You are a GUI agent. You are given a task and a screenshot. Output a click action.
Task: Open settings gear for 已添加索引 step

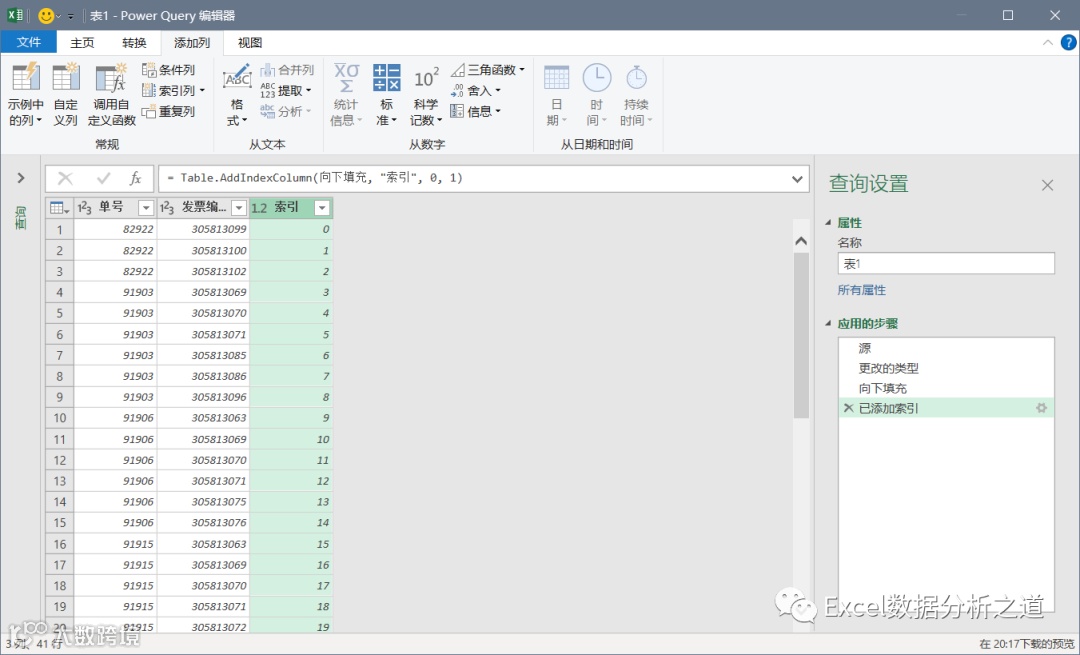point(1041,408)
